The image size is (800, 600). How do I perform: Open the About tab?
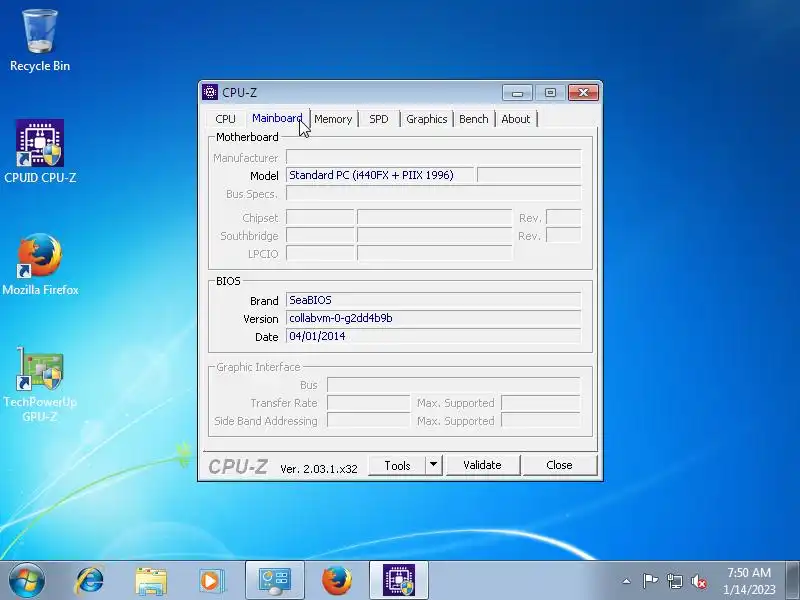click(516, 119)
